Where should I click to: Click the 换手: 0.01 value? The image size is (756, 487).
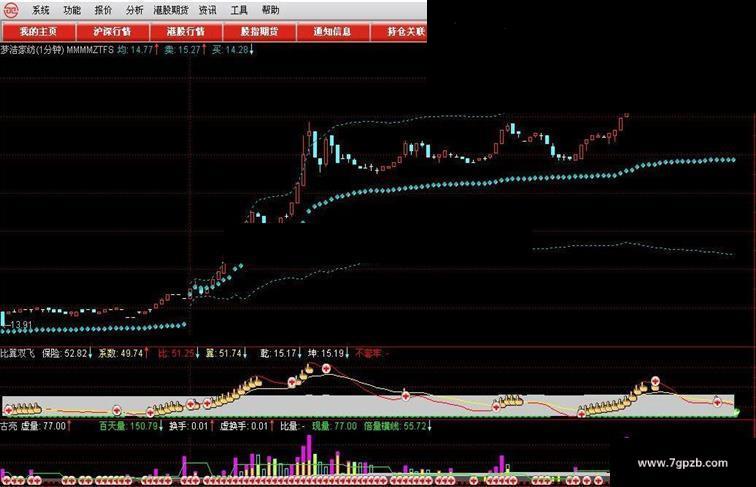pos(191,426)
